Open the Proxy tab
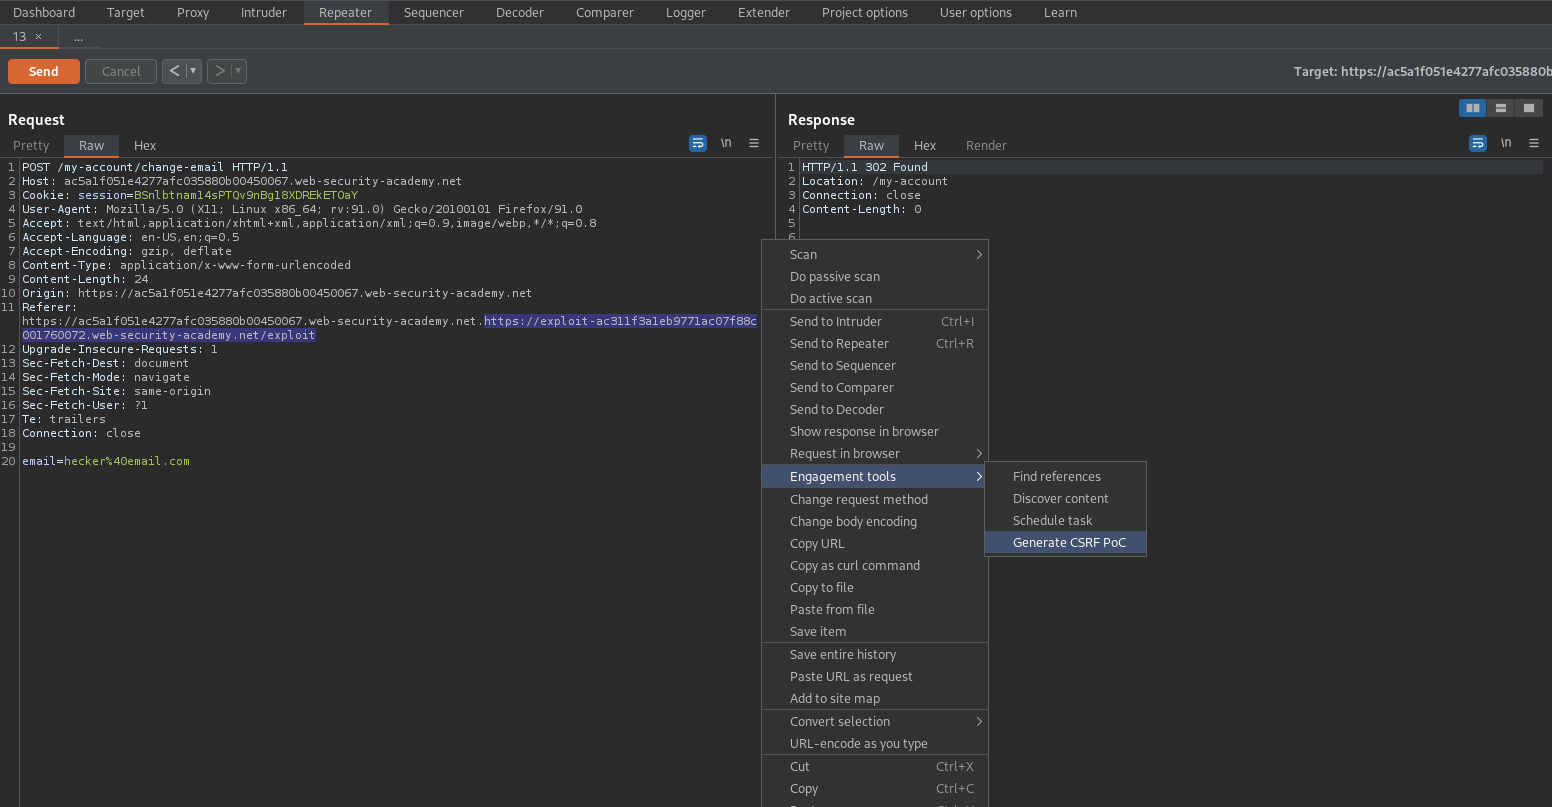Screen dimensions: 1552x807 193,12
